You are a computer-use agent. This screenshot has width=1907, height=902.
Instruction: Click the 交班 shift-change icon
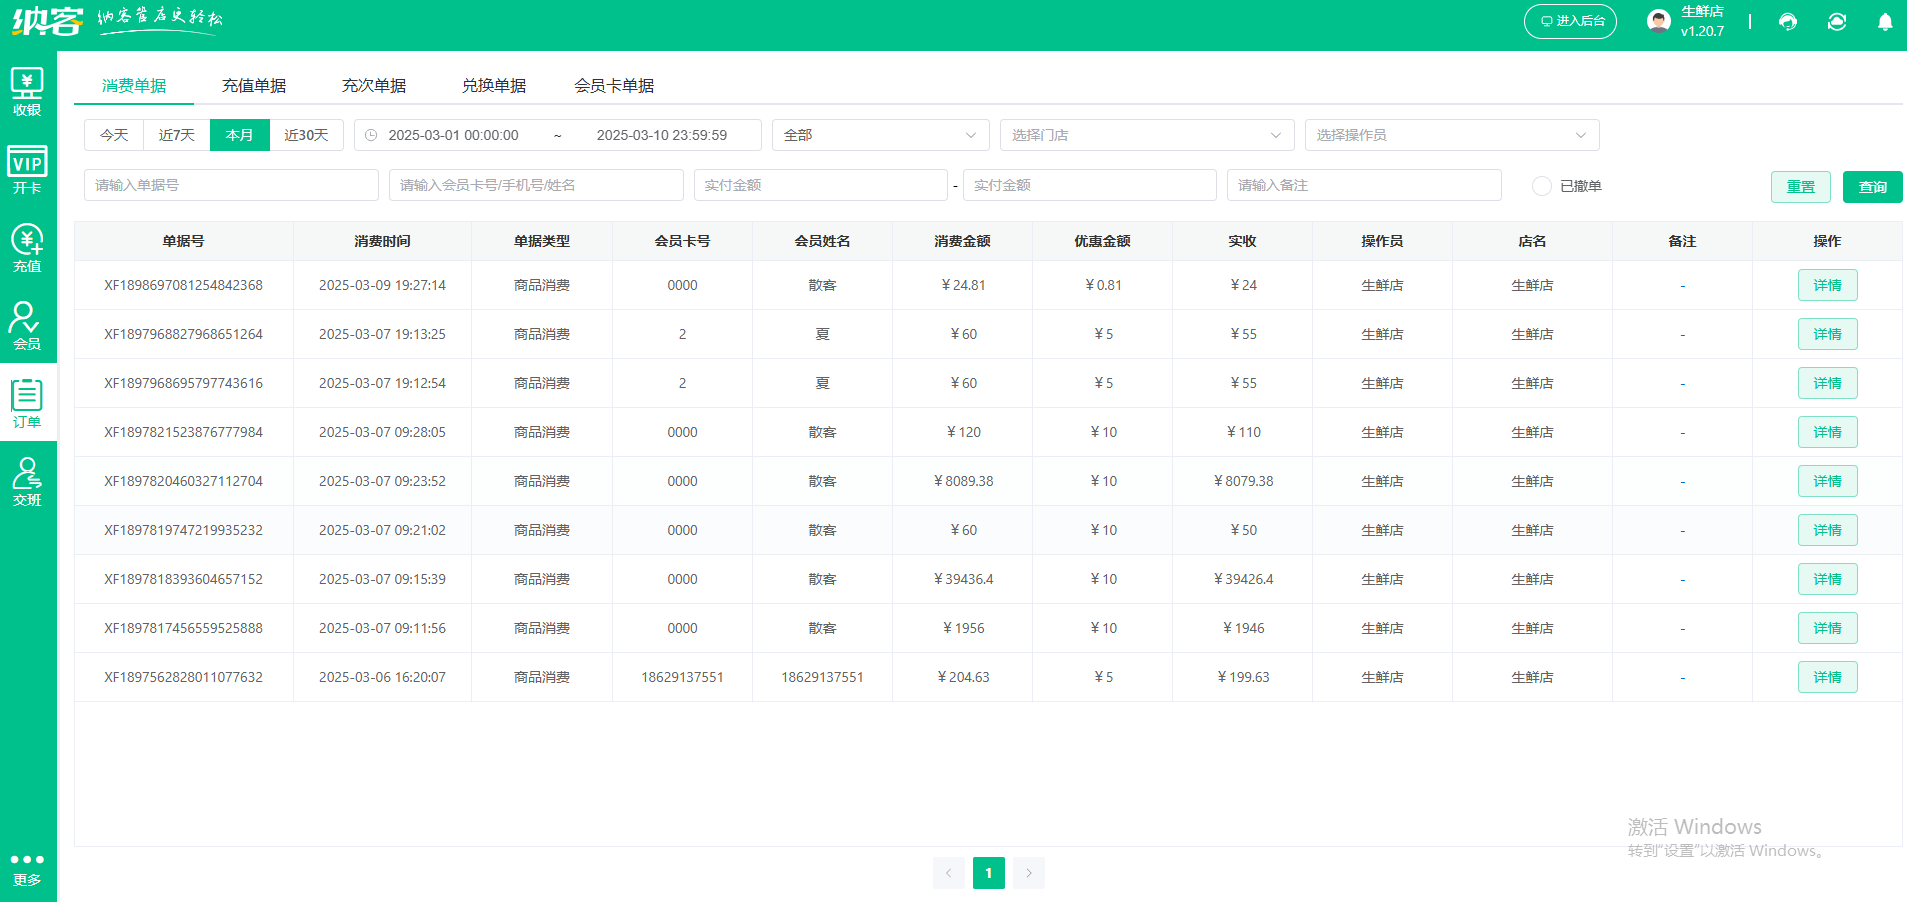pyautogui.click(x=27, y=481)
